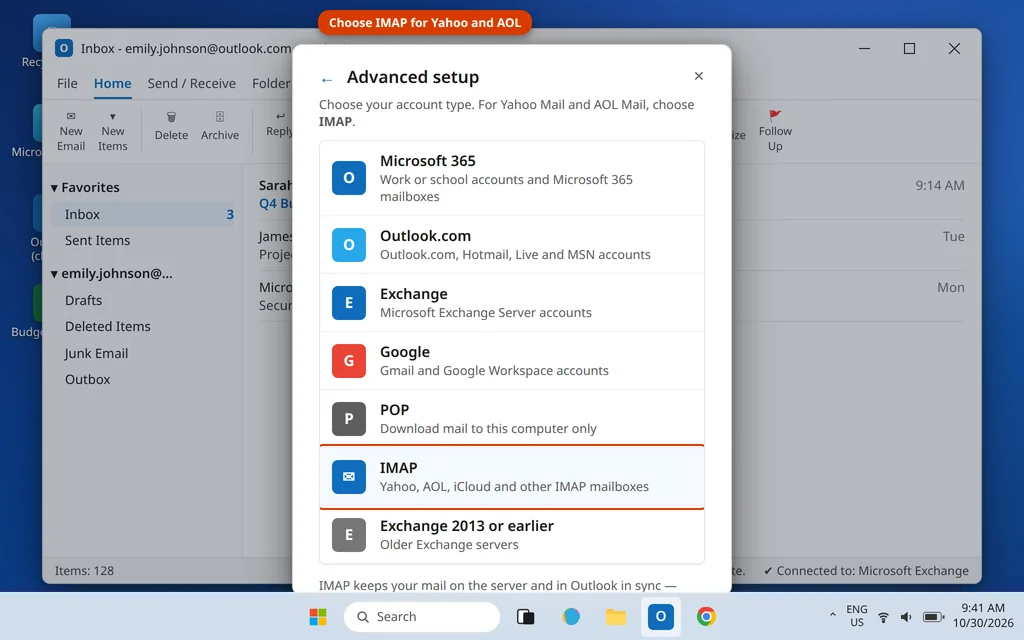Go back using the Advanced setup arrow
1024x640 pixels.
coord(327,80)
